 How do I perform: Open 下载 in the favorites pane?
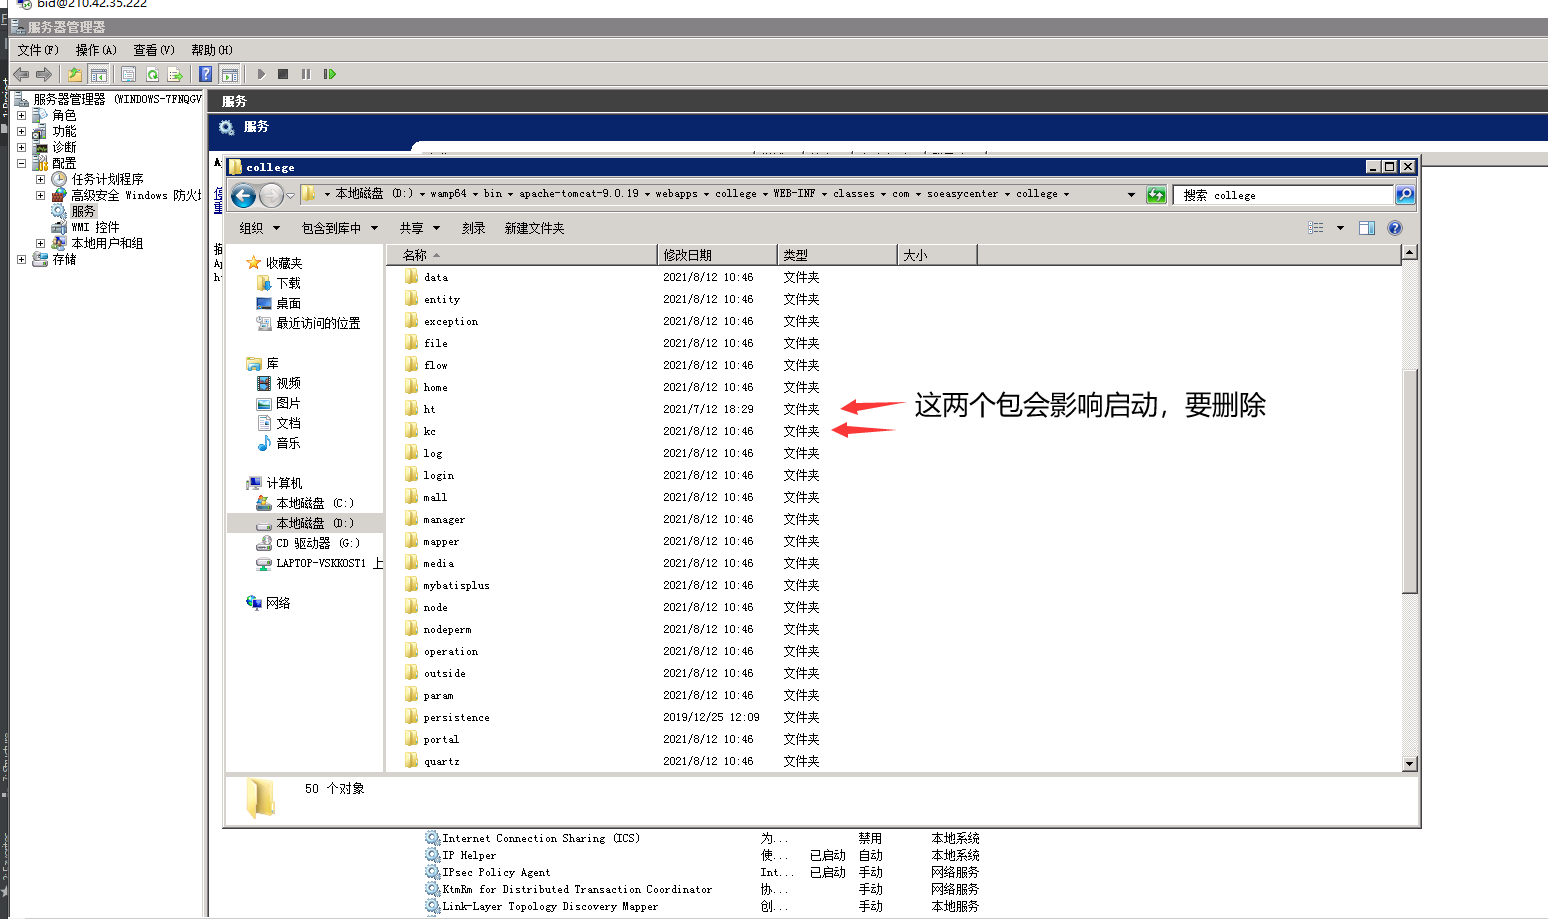tap(288, 283)
